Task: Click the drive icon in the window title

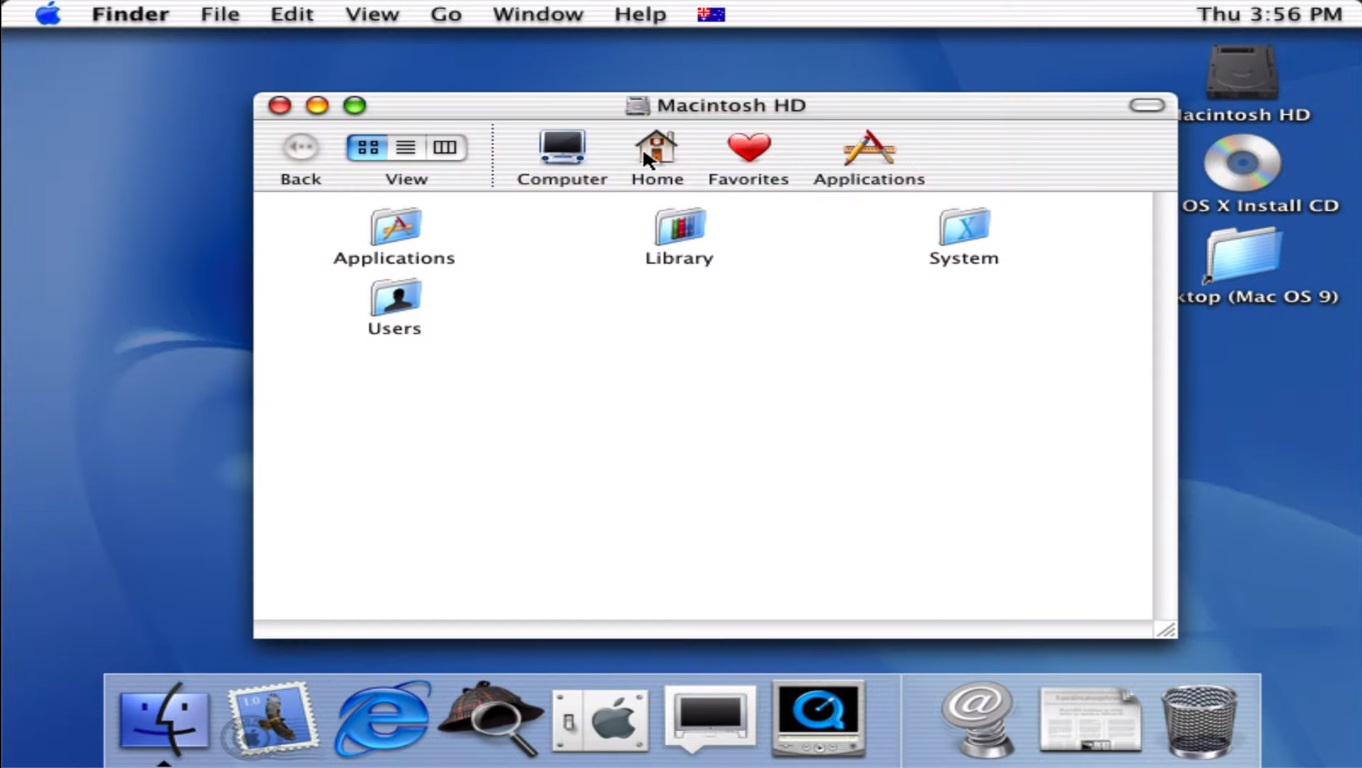Action: click(637, 105)
